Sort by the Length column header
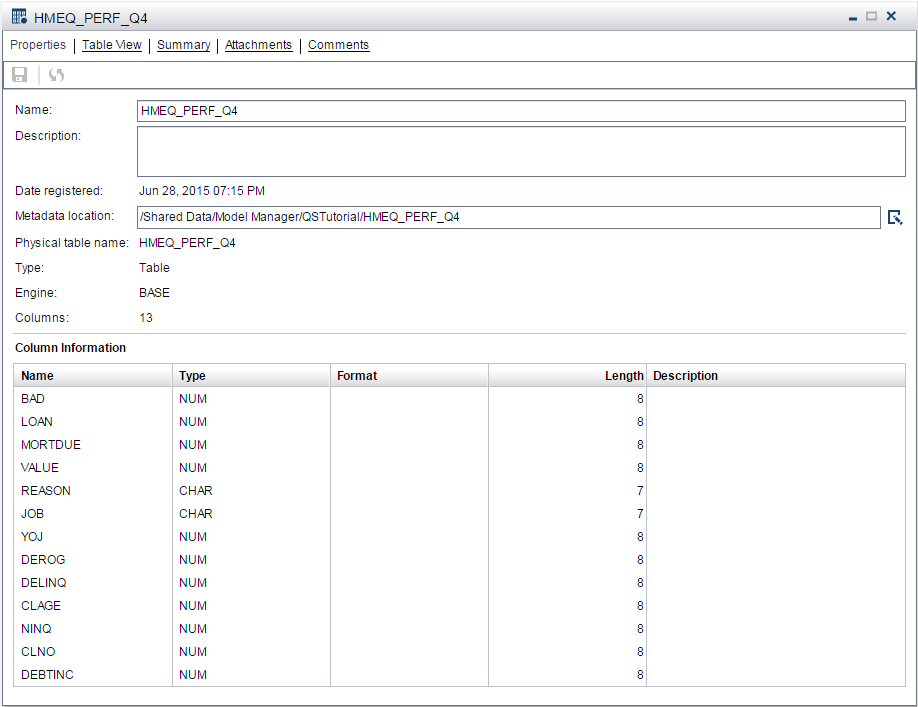The height and width of the screenshot is (707, 918). coord(566,375)
